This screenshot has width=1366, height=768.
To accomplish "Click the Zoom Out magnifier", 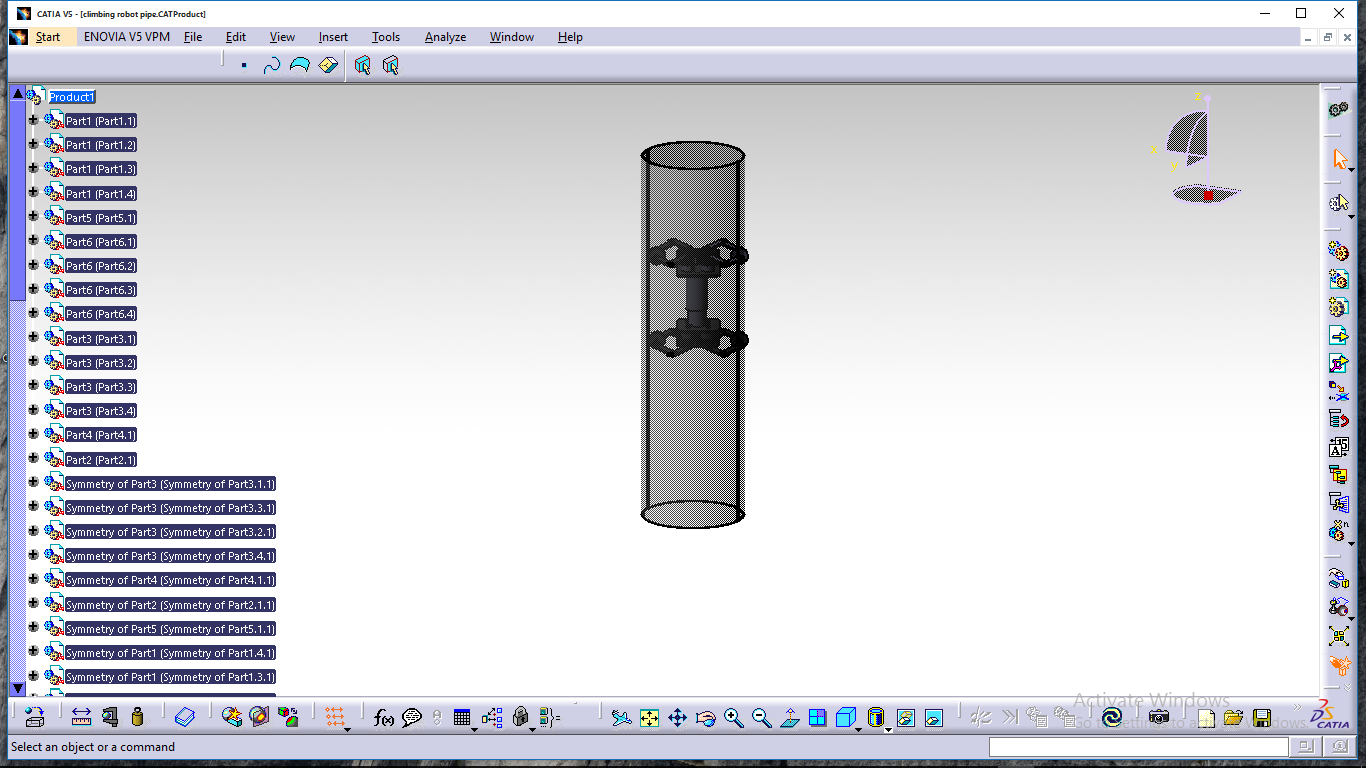I will coord(761,717).
